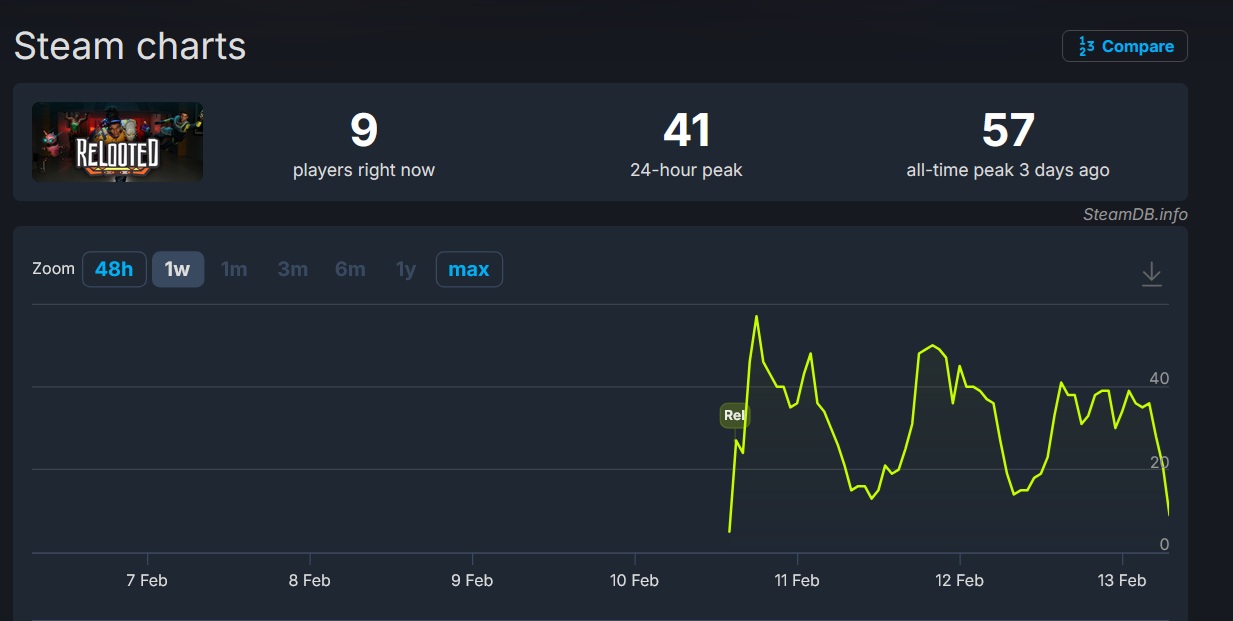Choose the 3m zoom option
Screen dimensions: 1233x621
[293, 269]
